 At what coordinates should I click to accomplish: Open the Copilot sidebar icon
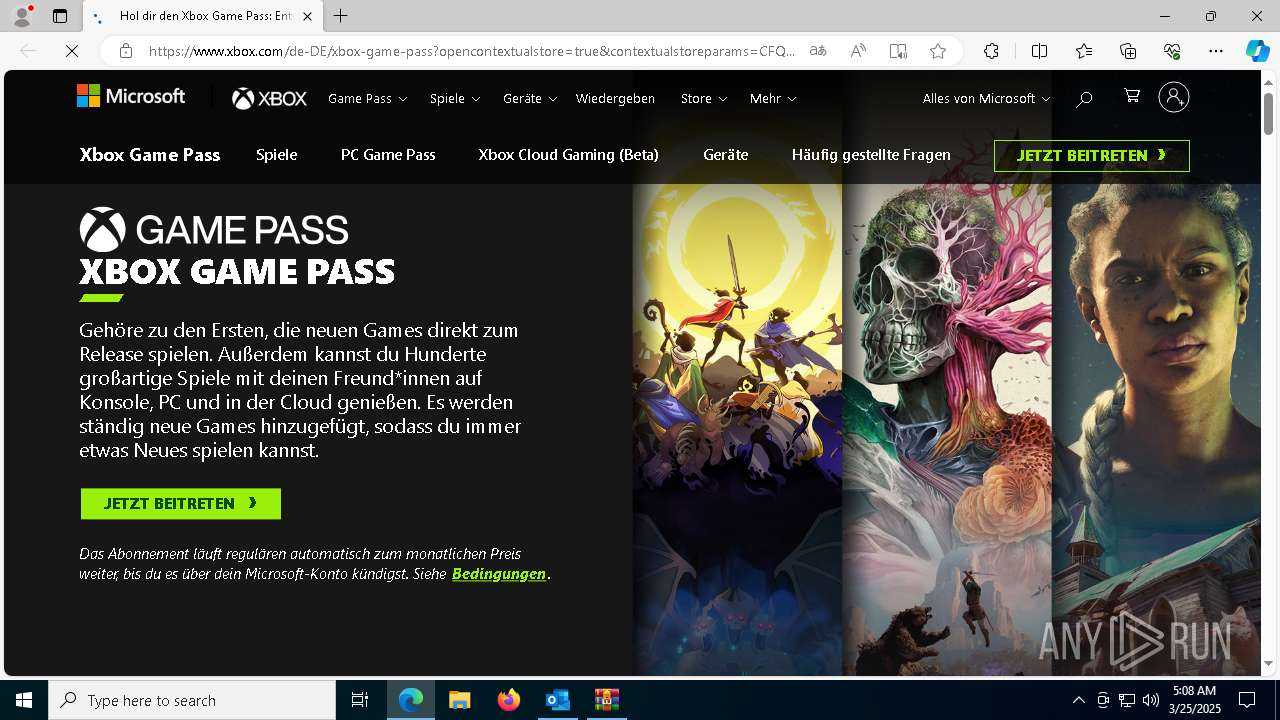[x=1257, y=51]
